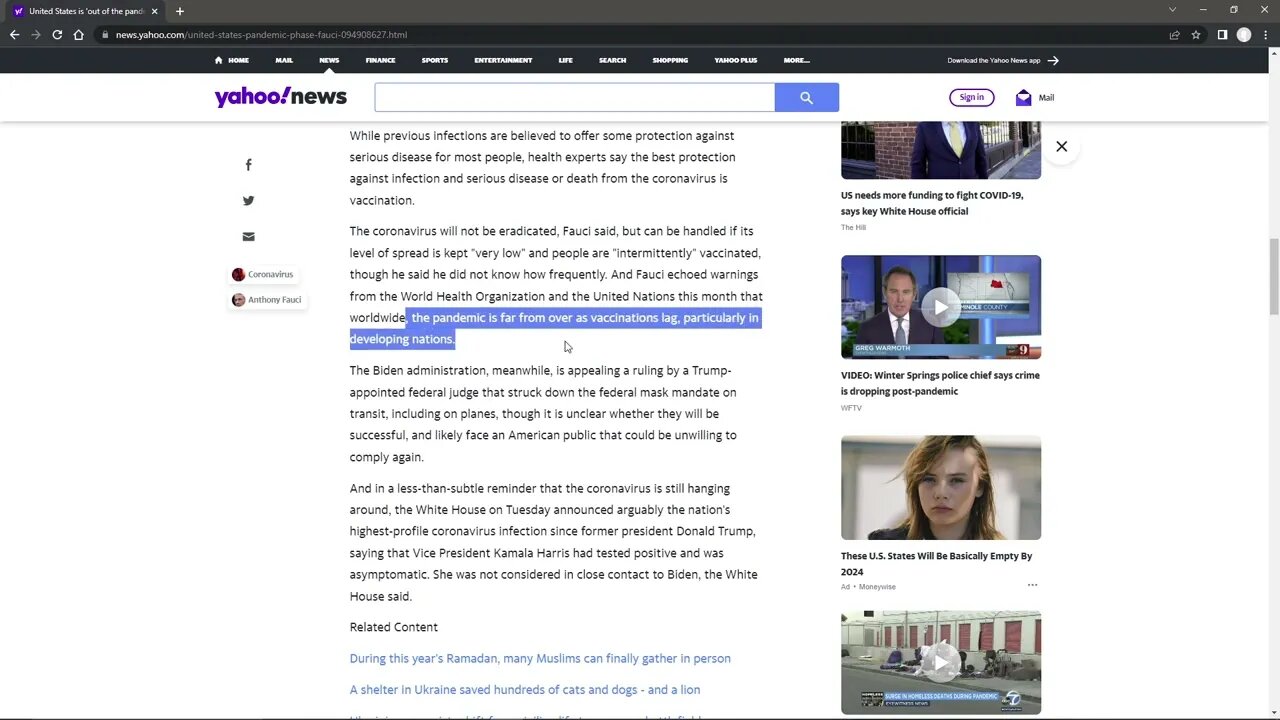Select NEWS in top navigation
Screen dimensions: 1280x720
click(x=329, y=60)
